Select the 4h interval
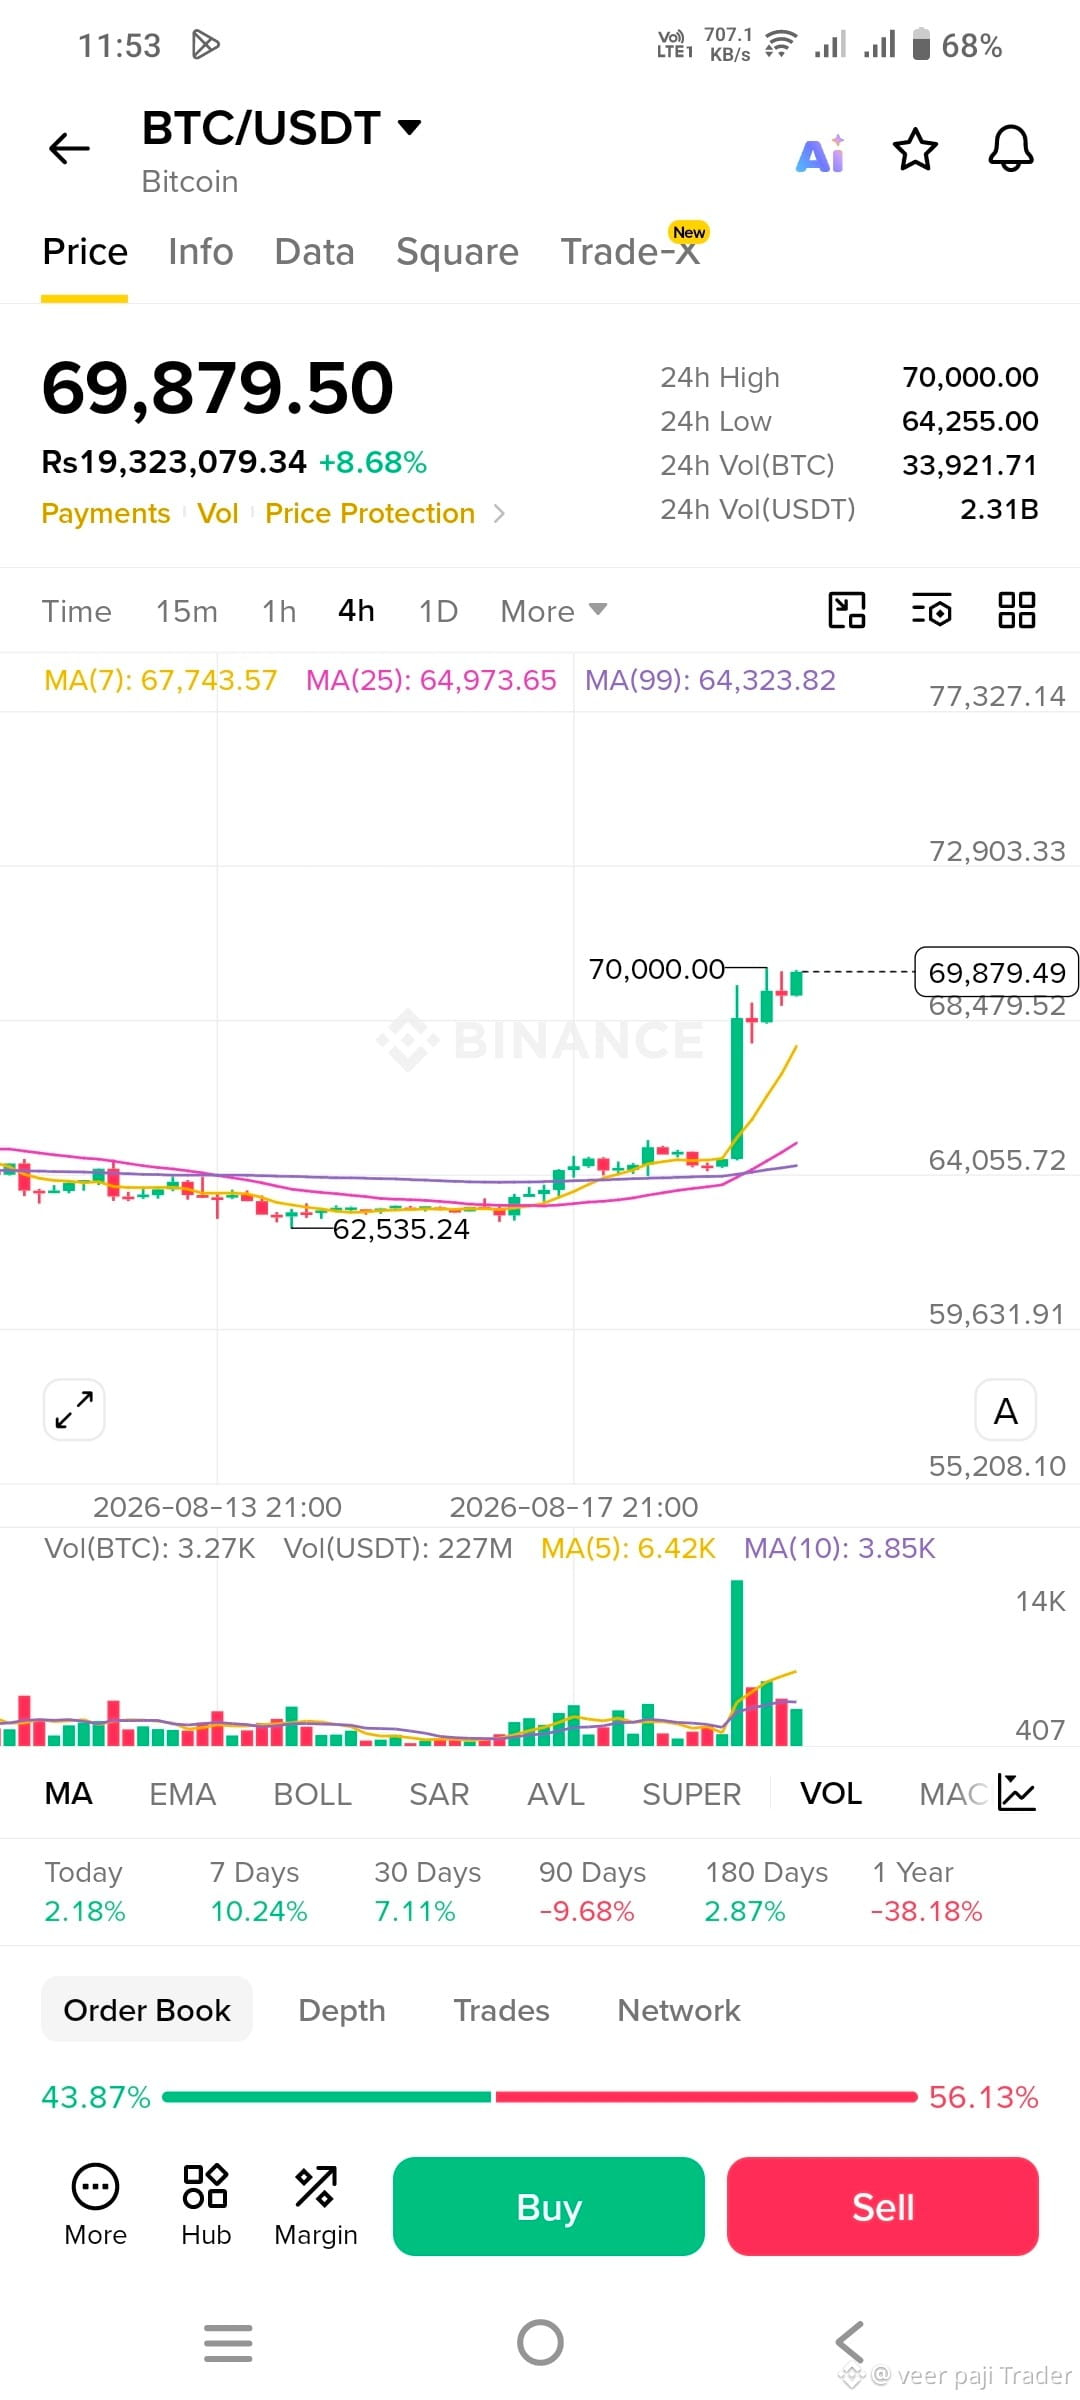Screen dimensions: 1080x2400 click(356, 611)
